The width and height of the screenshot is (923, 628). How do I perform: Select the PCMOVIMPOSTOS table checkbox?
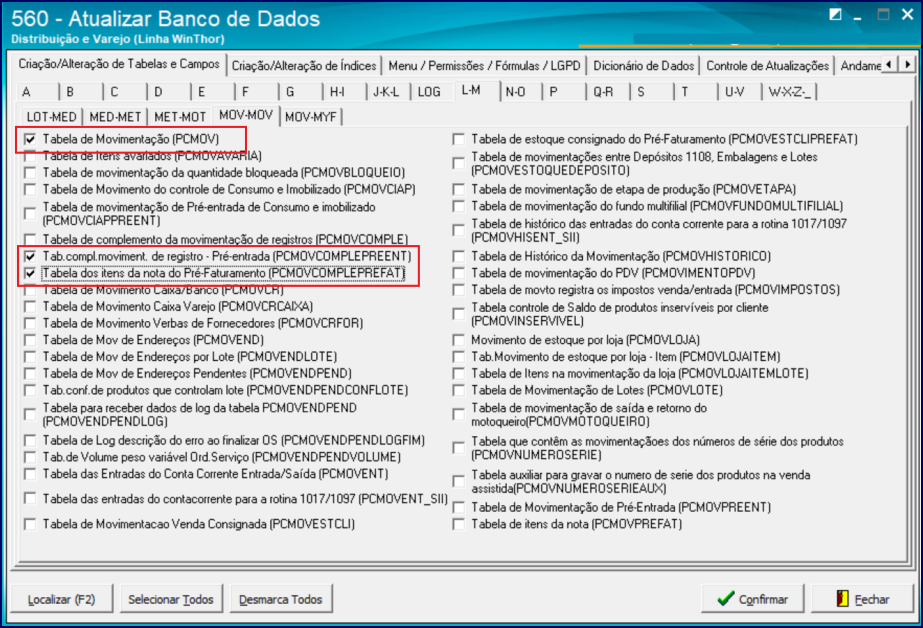(x=459, y=290)
